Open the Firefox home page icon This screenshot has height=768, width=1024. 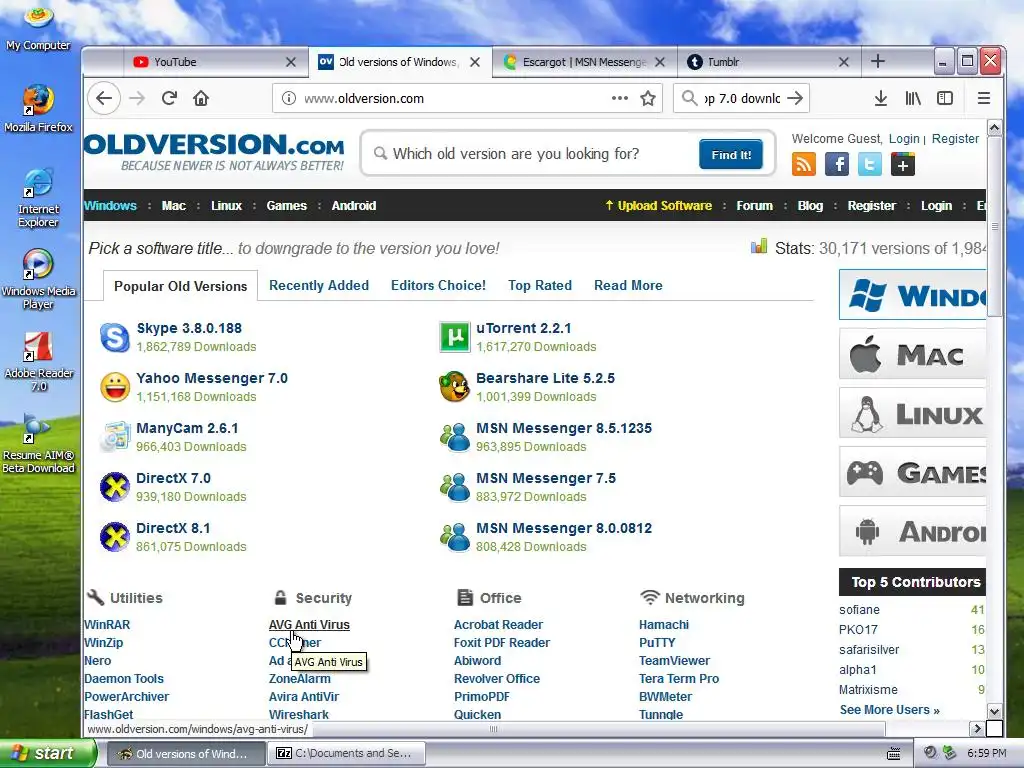[200, 98]
